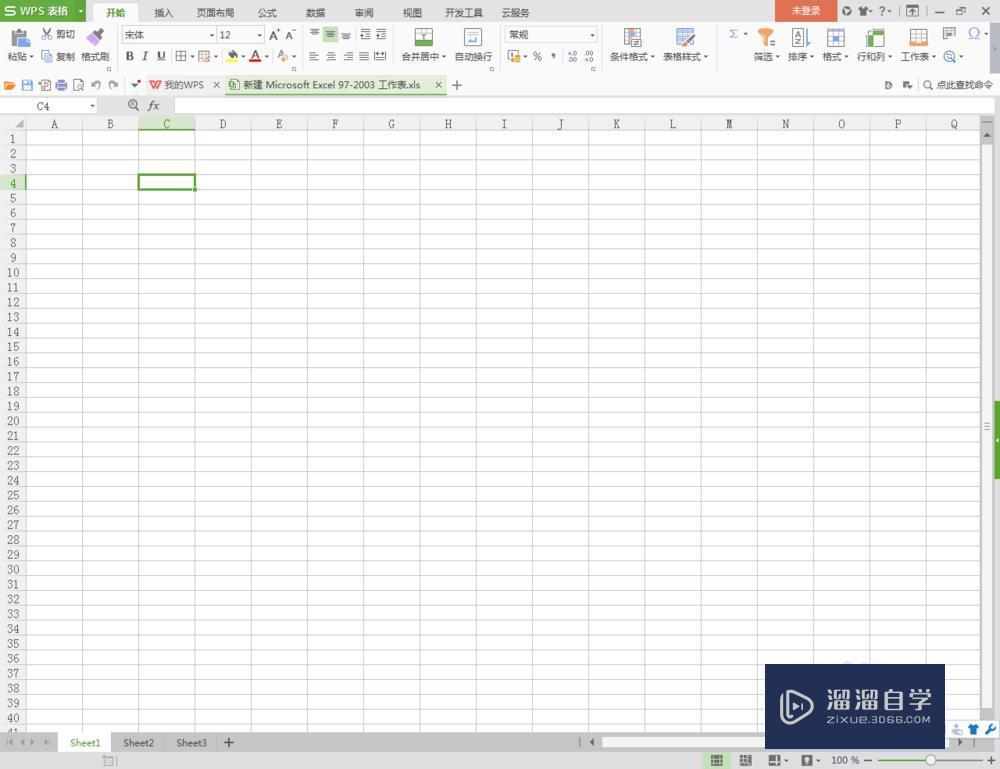Select row header 10

13,272
